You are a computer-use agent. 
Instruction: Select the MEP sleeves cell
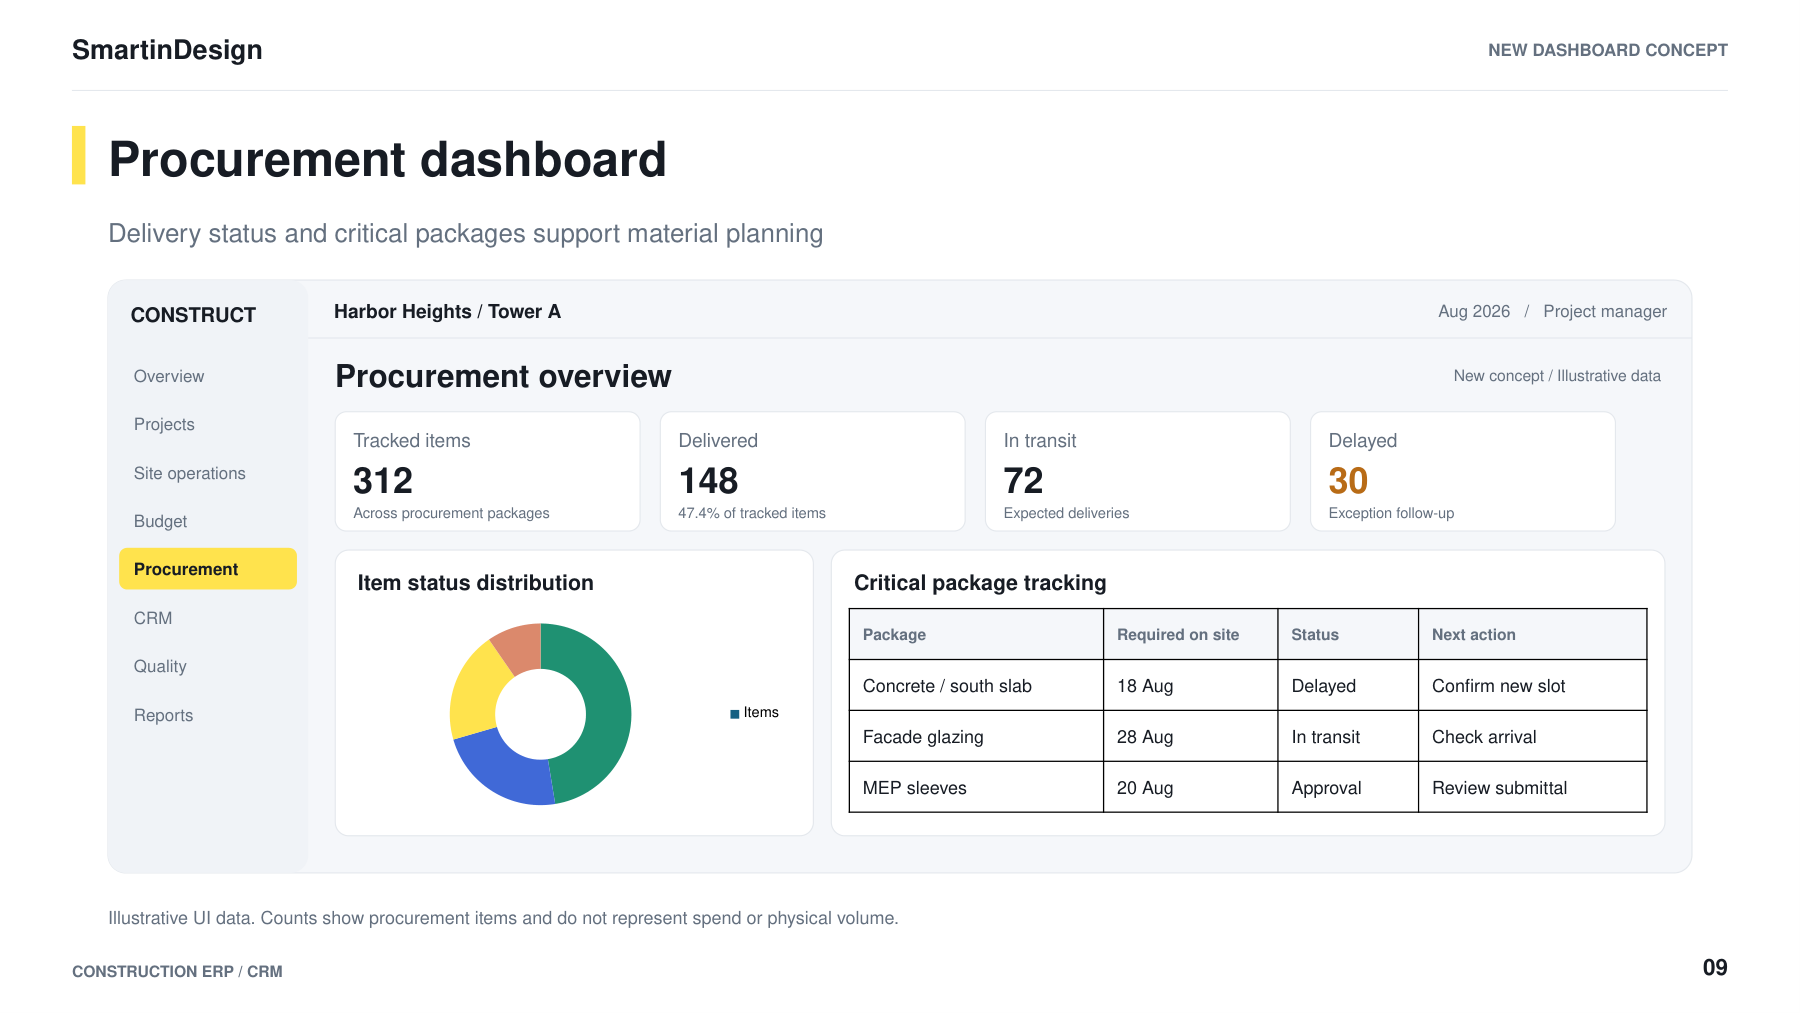[x=976, y=788]
